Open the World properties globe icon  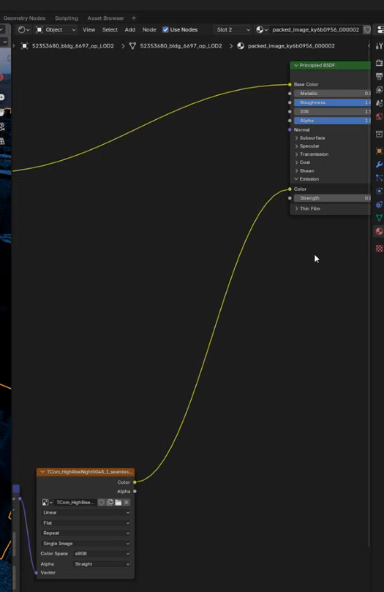click(379, 117)
